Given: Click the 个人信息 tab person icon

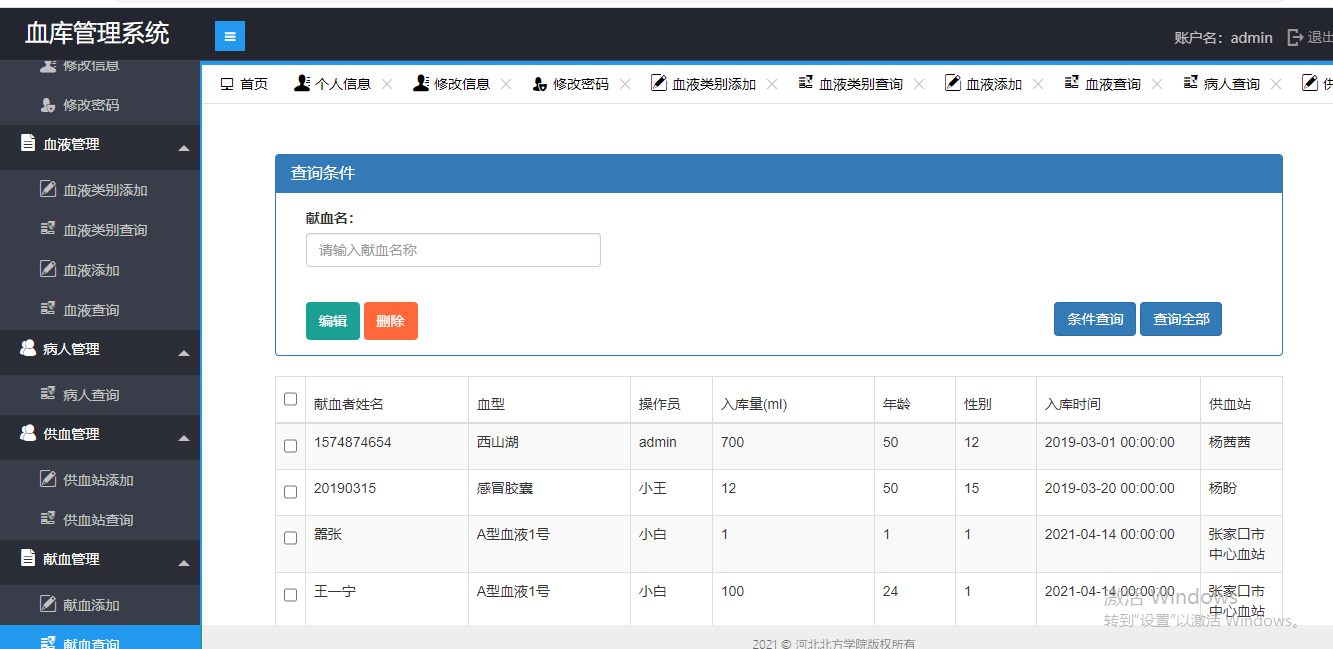Looking at the screenshot, I should 302,83.
